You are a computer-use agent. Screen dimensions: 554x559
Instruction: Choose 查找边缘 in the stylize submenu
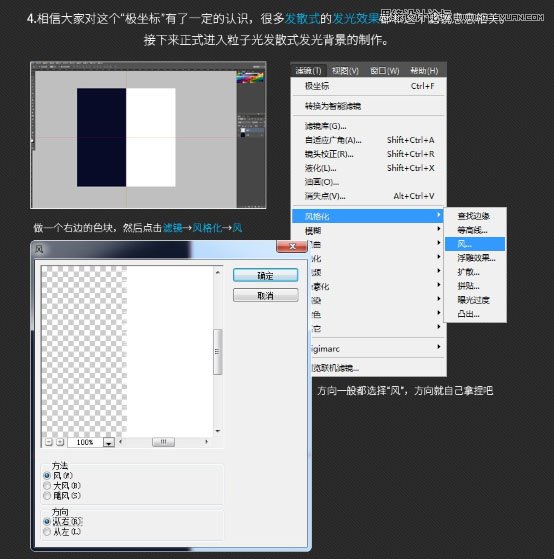(475, 216)
